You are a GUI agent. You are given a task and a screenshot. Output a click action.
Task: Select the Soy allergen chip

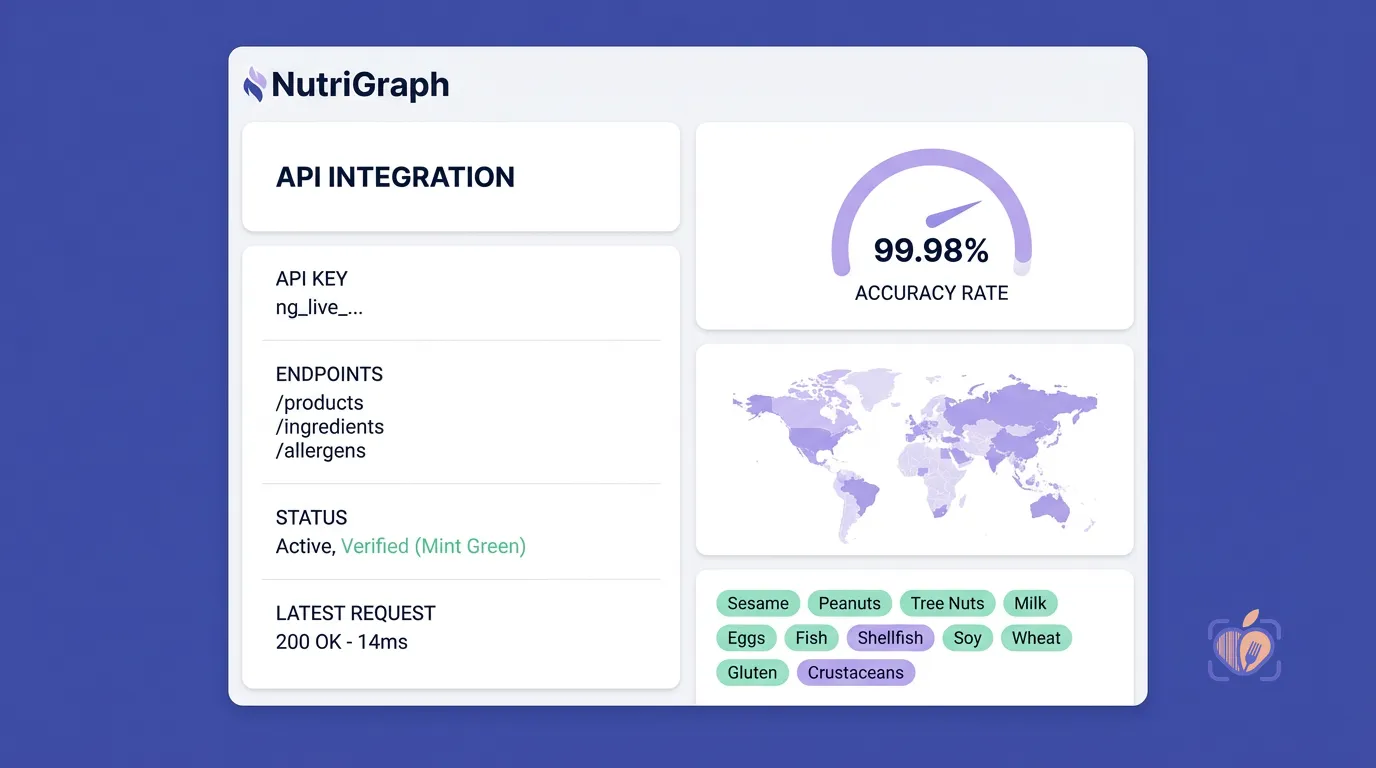tap(967, 638)
